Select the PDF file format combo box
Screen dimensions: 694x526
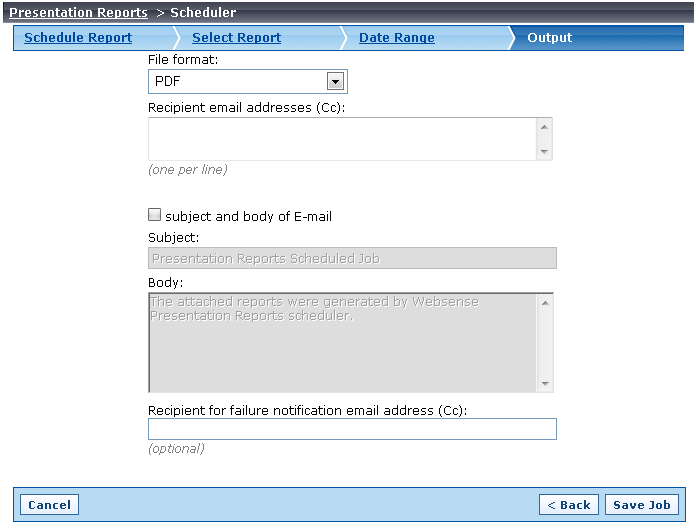point(247,81)
